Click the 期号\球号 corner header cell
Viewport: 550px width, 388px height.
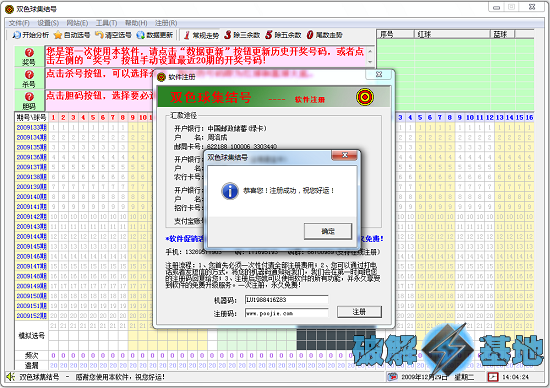[31, 118]
